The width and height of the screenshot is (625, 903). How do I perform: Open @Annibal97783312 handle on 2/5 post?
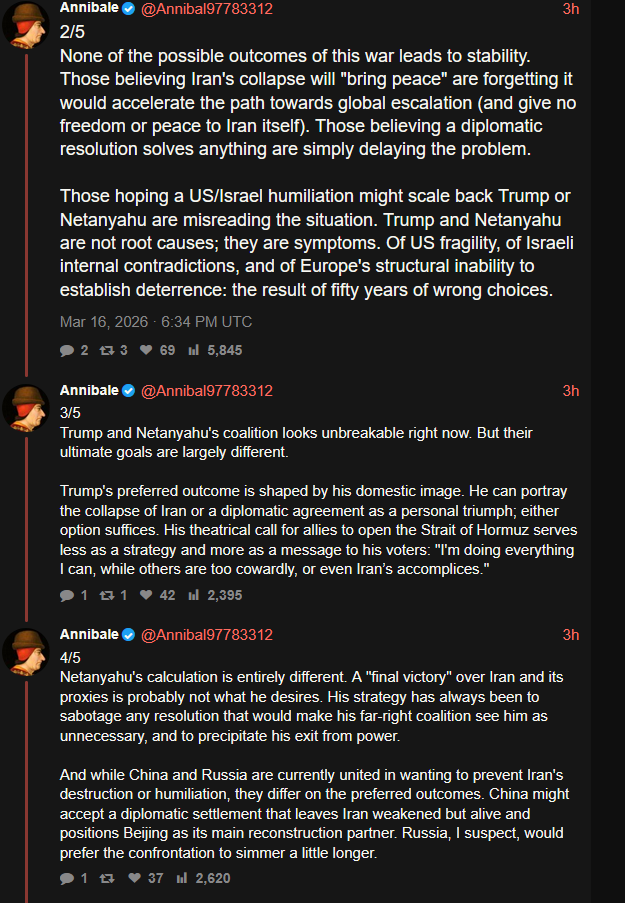(206, 9)
